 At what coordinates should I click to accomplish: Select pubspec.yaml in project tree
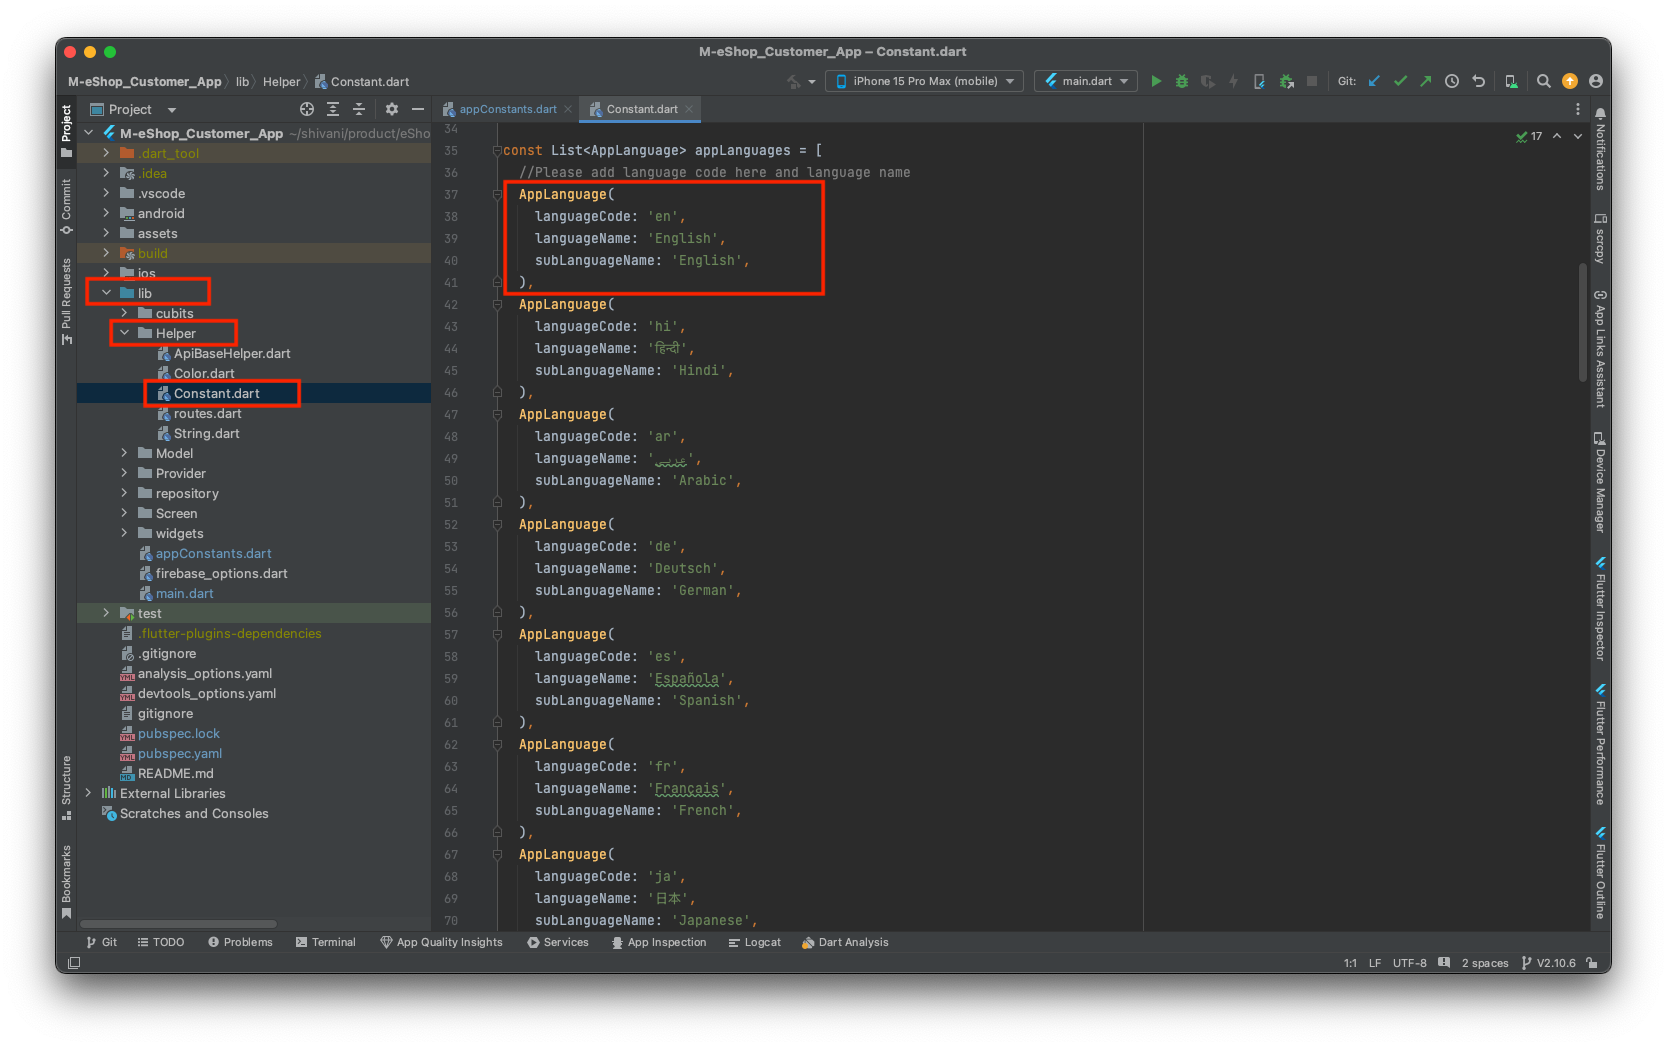(180, 753)
